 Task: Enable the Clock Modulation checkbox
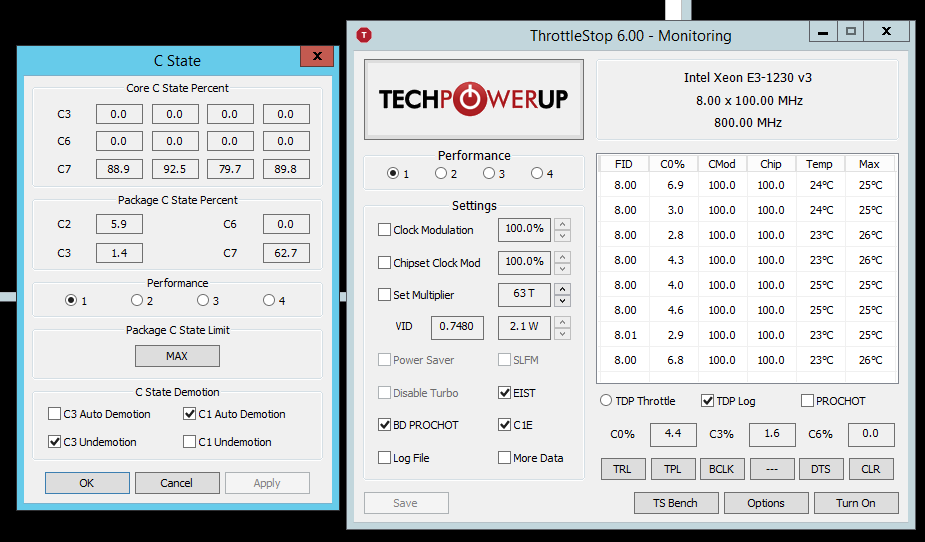[x=384, y=229]
